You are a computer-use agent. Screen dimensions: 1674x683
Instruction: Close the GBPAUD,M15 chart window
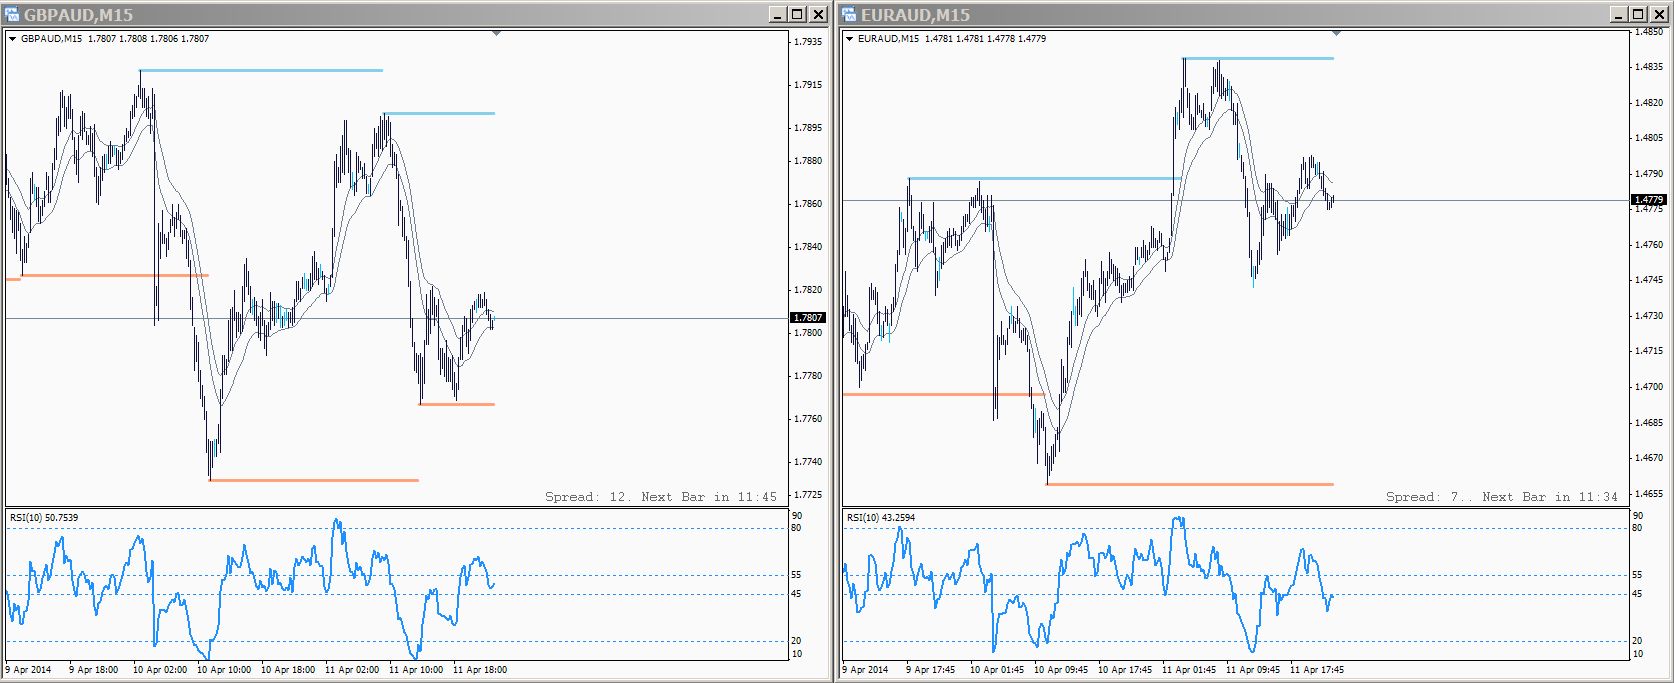[818, 14]
